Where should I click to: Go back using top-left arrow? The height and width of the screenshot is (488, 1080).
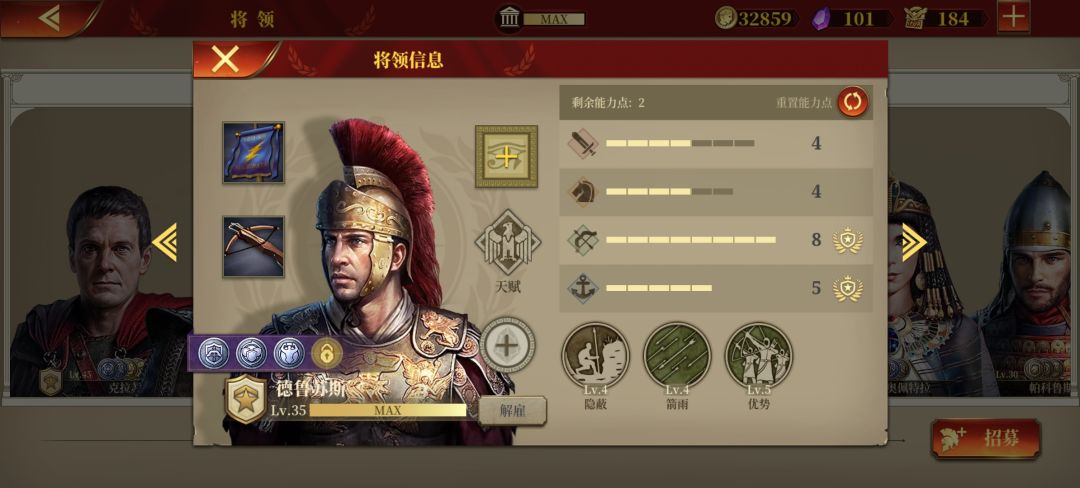49,18
